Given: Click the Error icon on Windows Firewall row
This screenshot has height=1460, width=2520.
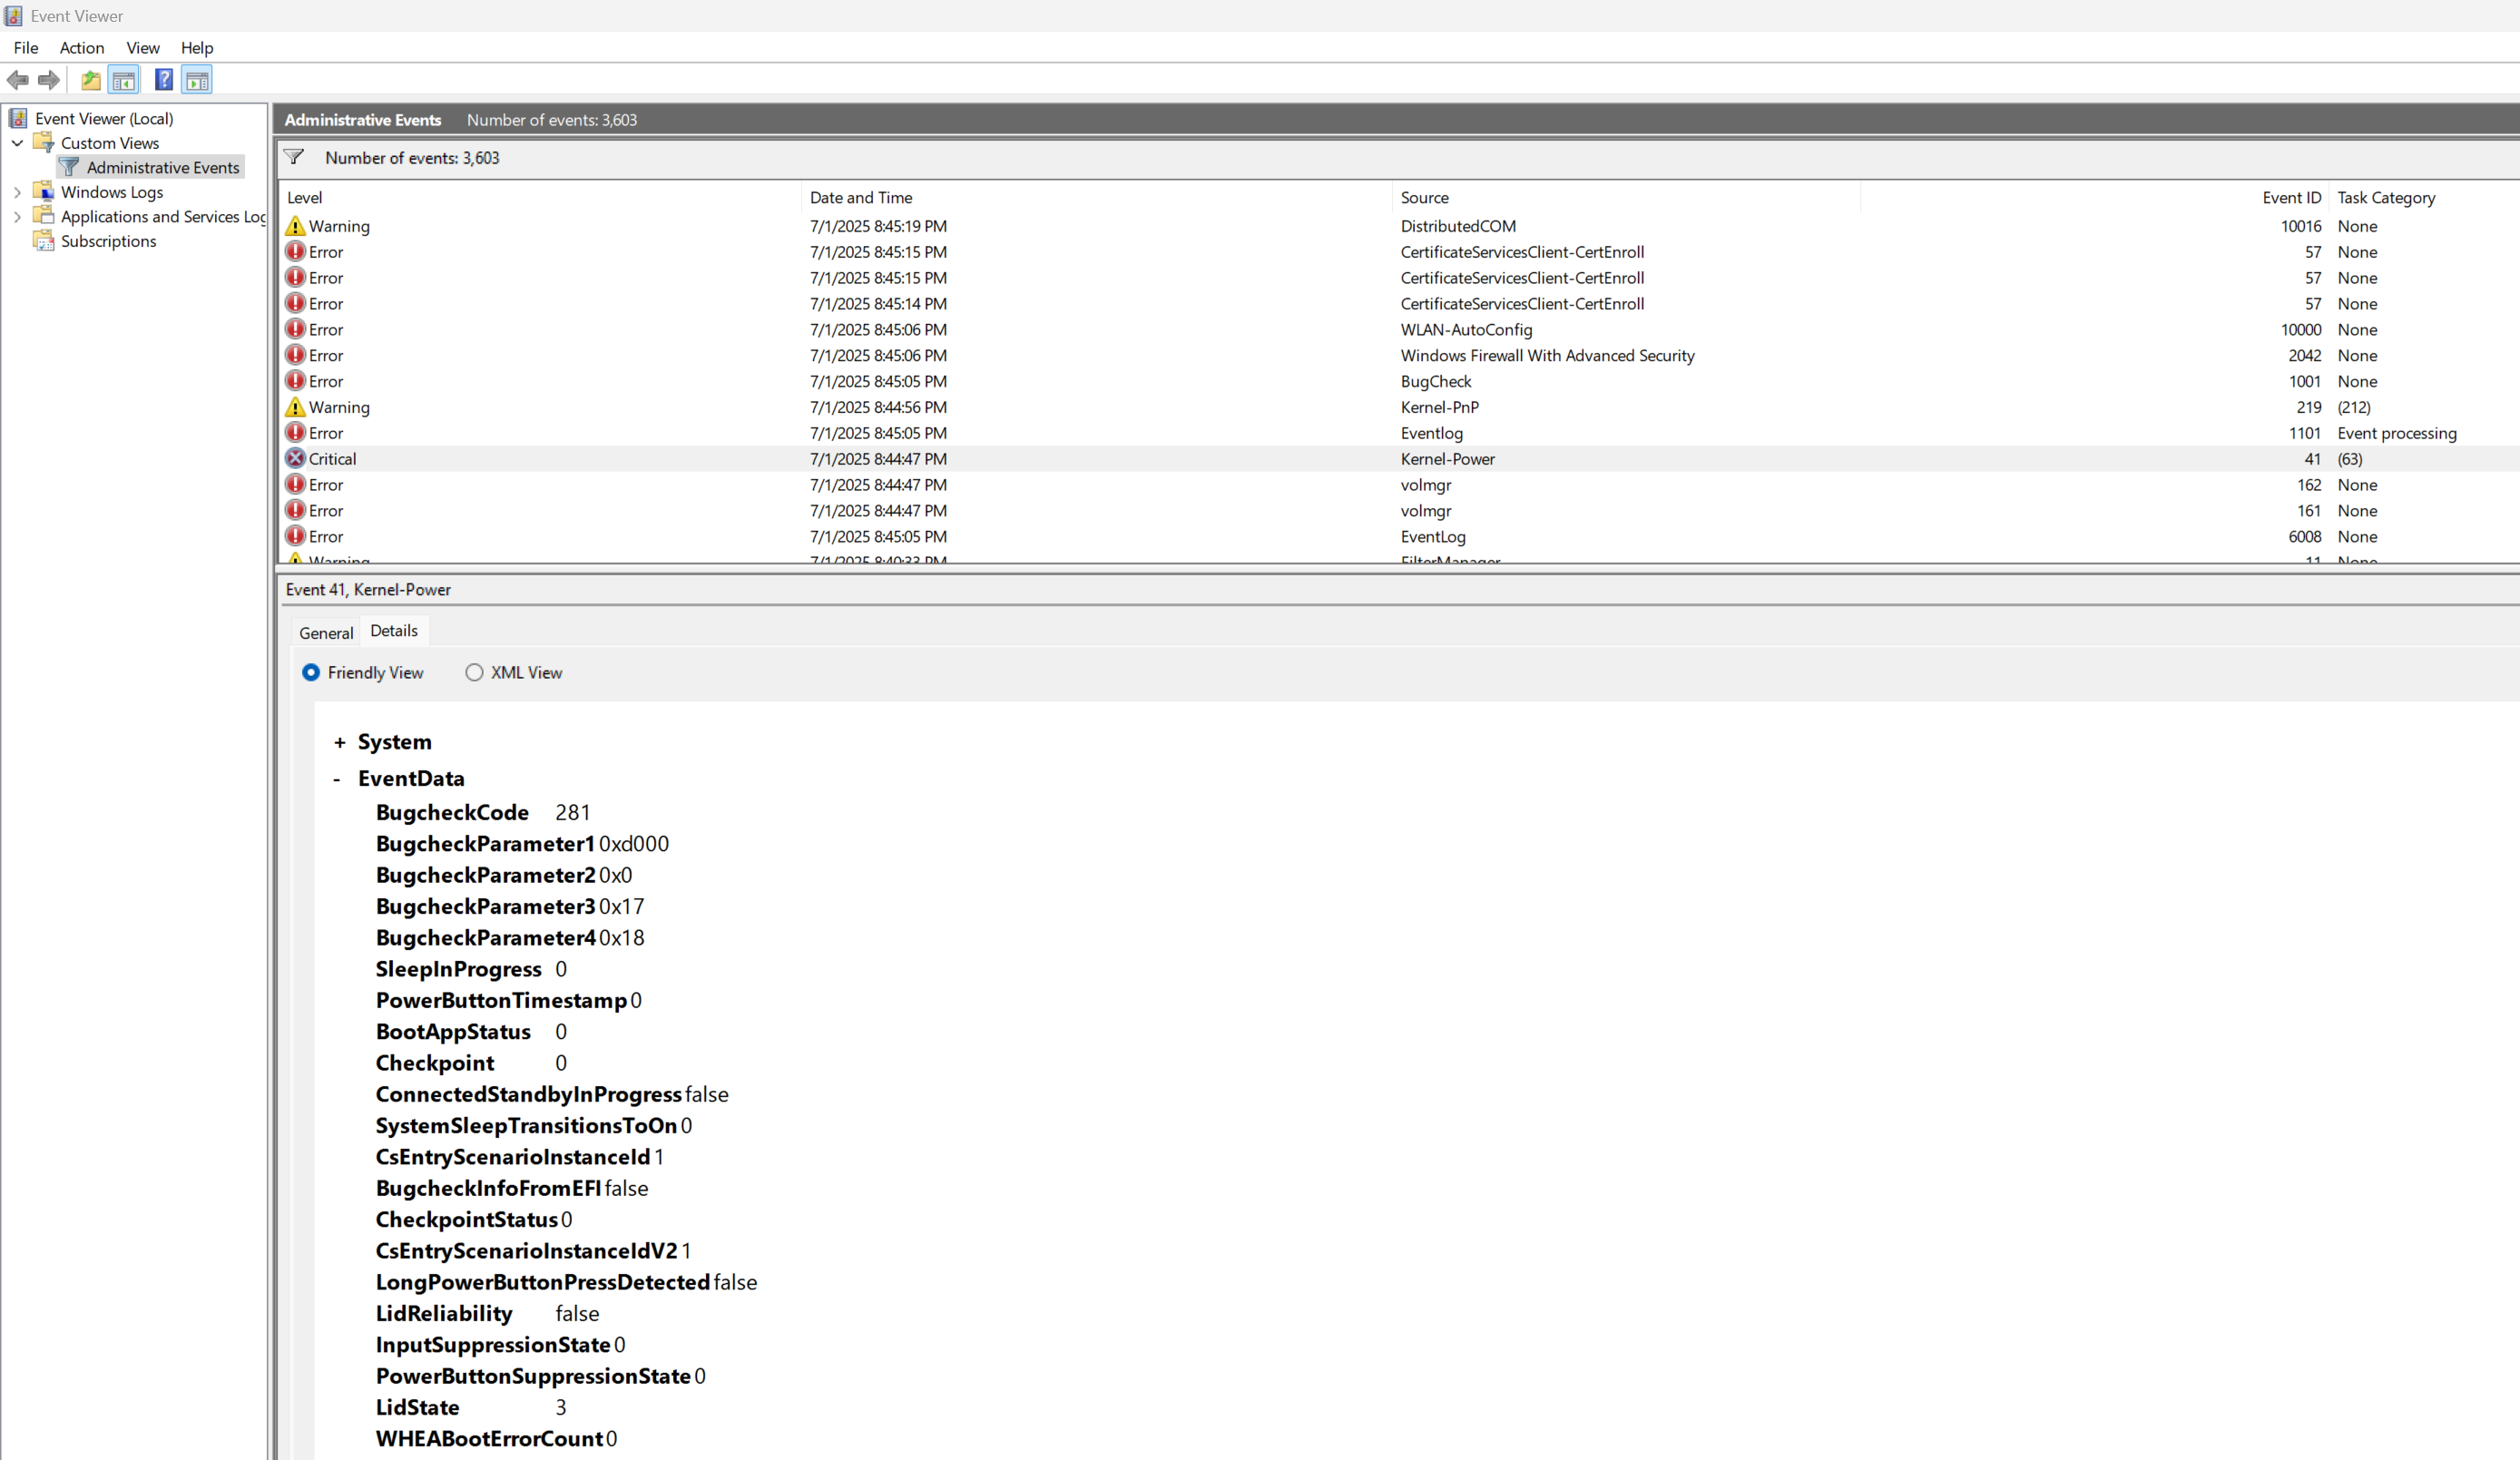Looking at the screenshot, I should click(x=295, y=355).
